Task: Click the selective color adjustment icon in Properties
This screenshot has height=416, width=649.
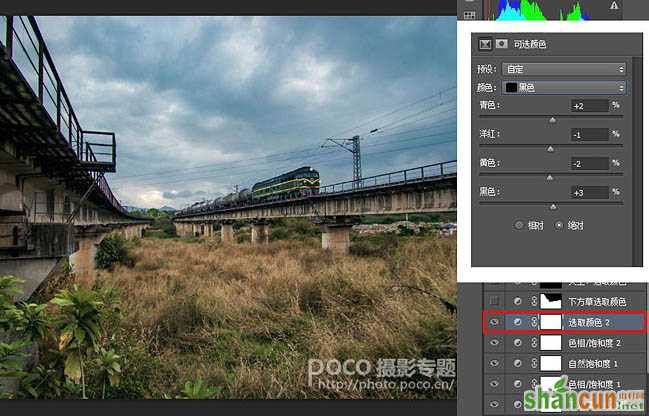Action: point(485,44)
